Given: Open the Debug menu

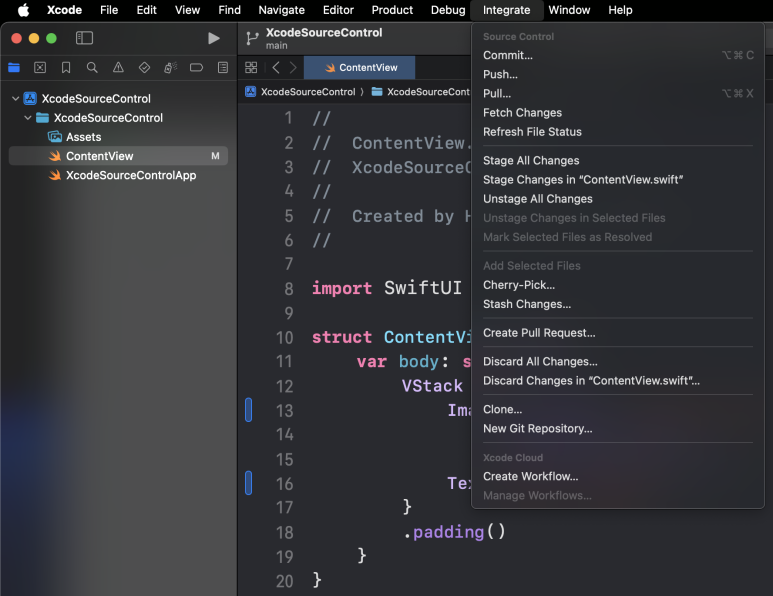Looking at the screenshot, I should pos(448,10).
